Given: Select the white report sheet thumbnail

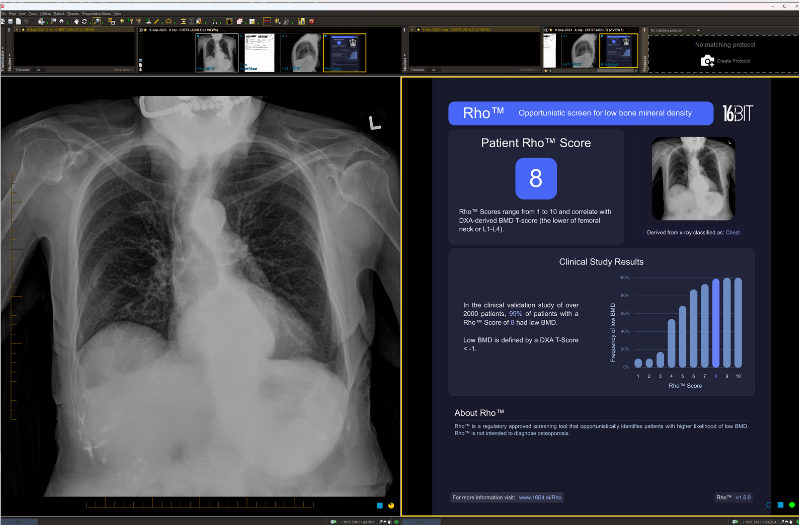Looking at the screenshot, I should coord(259,52).
